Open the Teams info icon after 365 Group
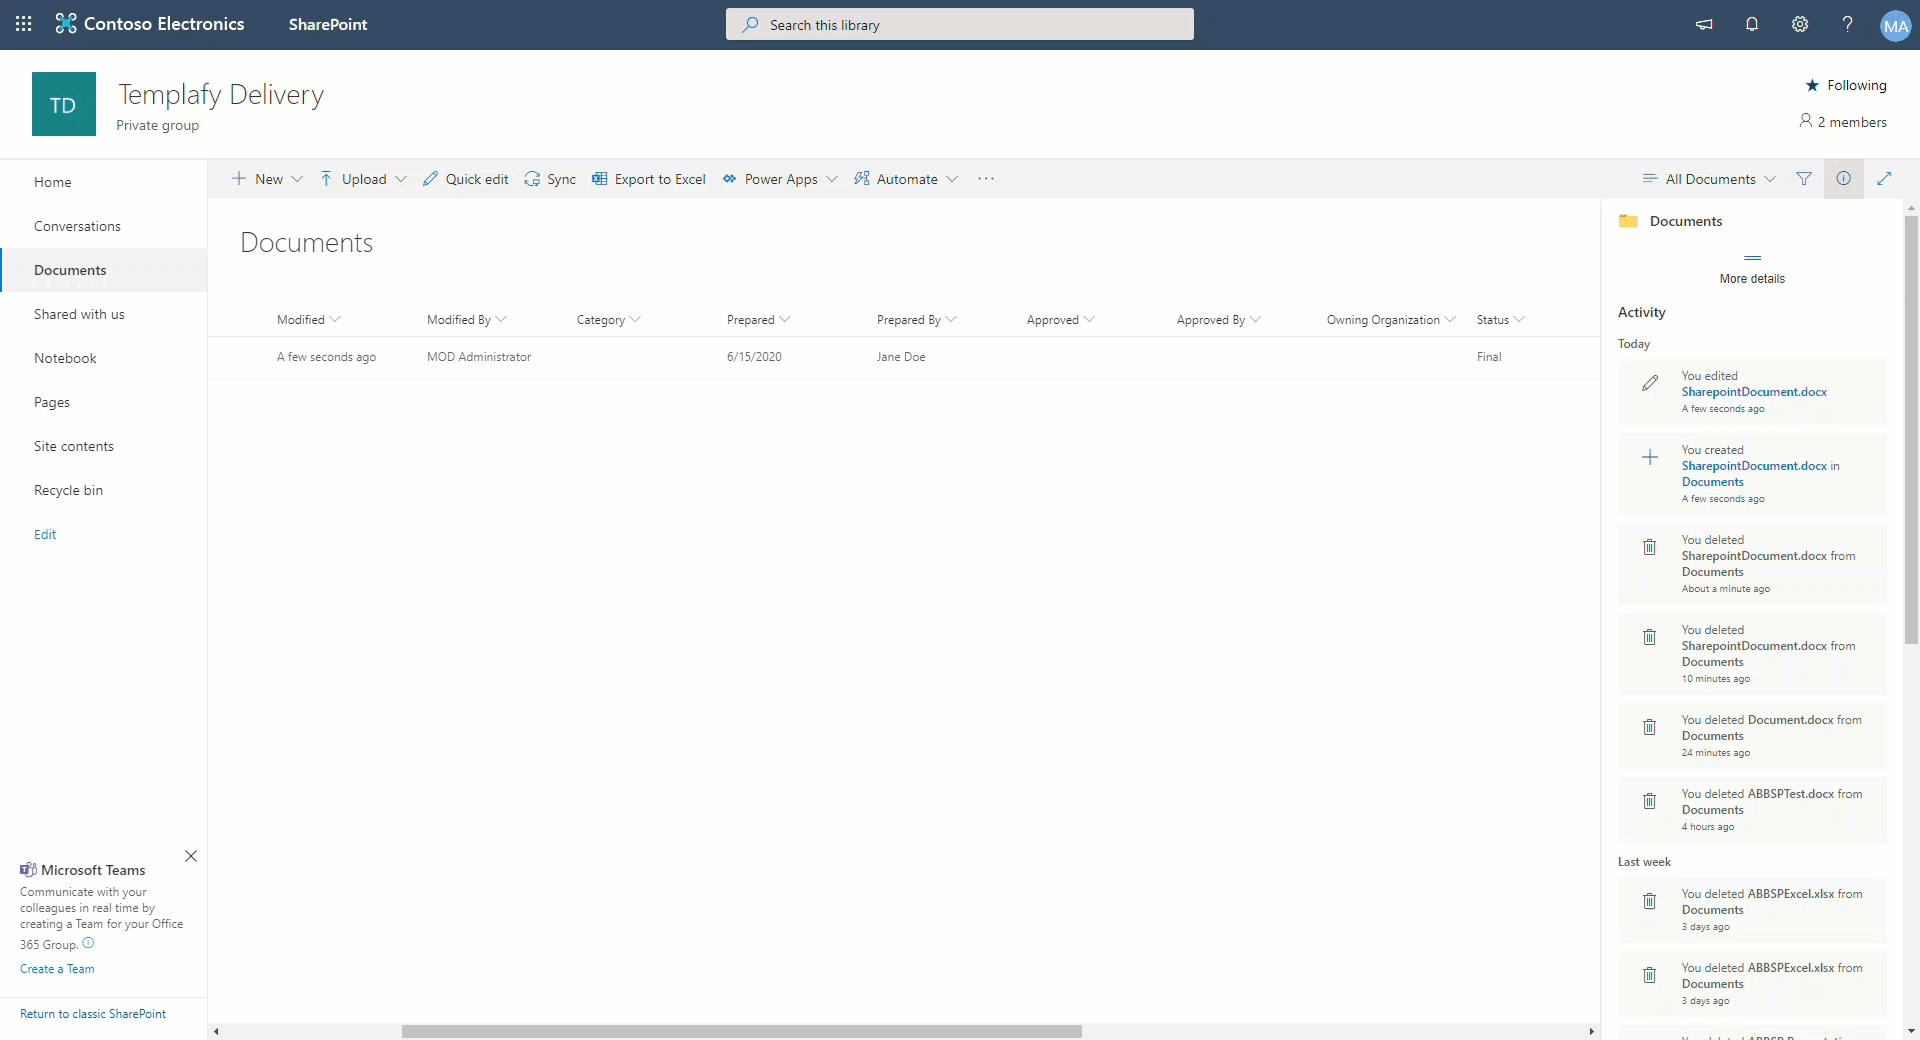The height and width of the screenshot is (1040, 1920). [88, 943]
